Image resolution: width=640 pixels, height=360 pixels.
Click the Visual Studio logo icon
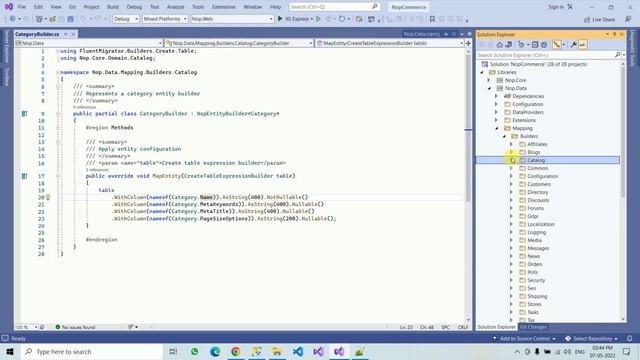pyautogui.click(x=9, y=7)
